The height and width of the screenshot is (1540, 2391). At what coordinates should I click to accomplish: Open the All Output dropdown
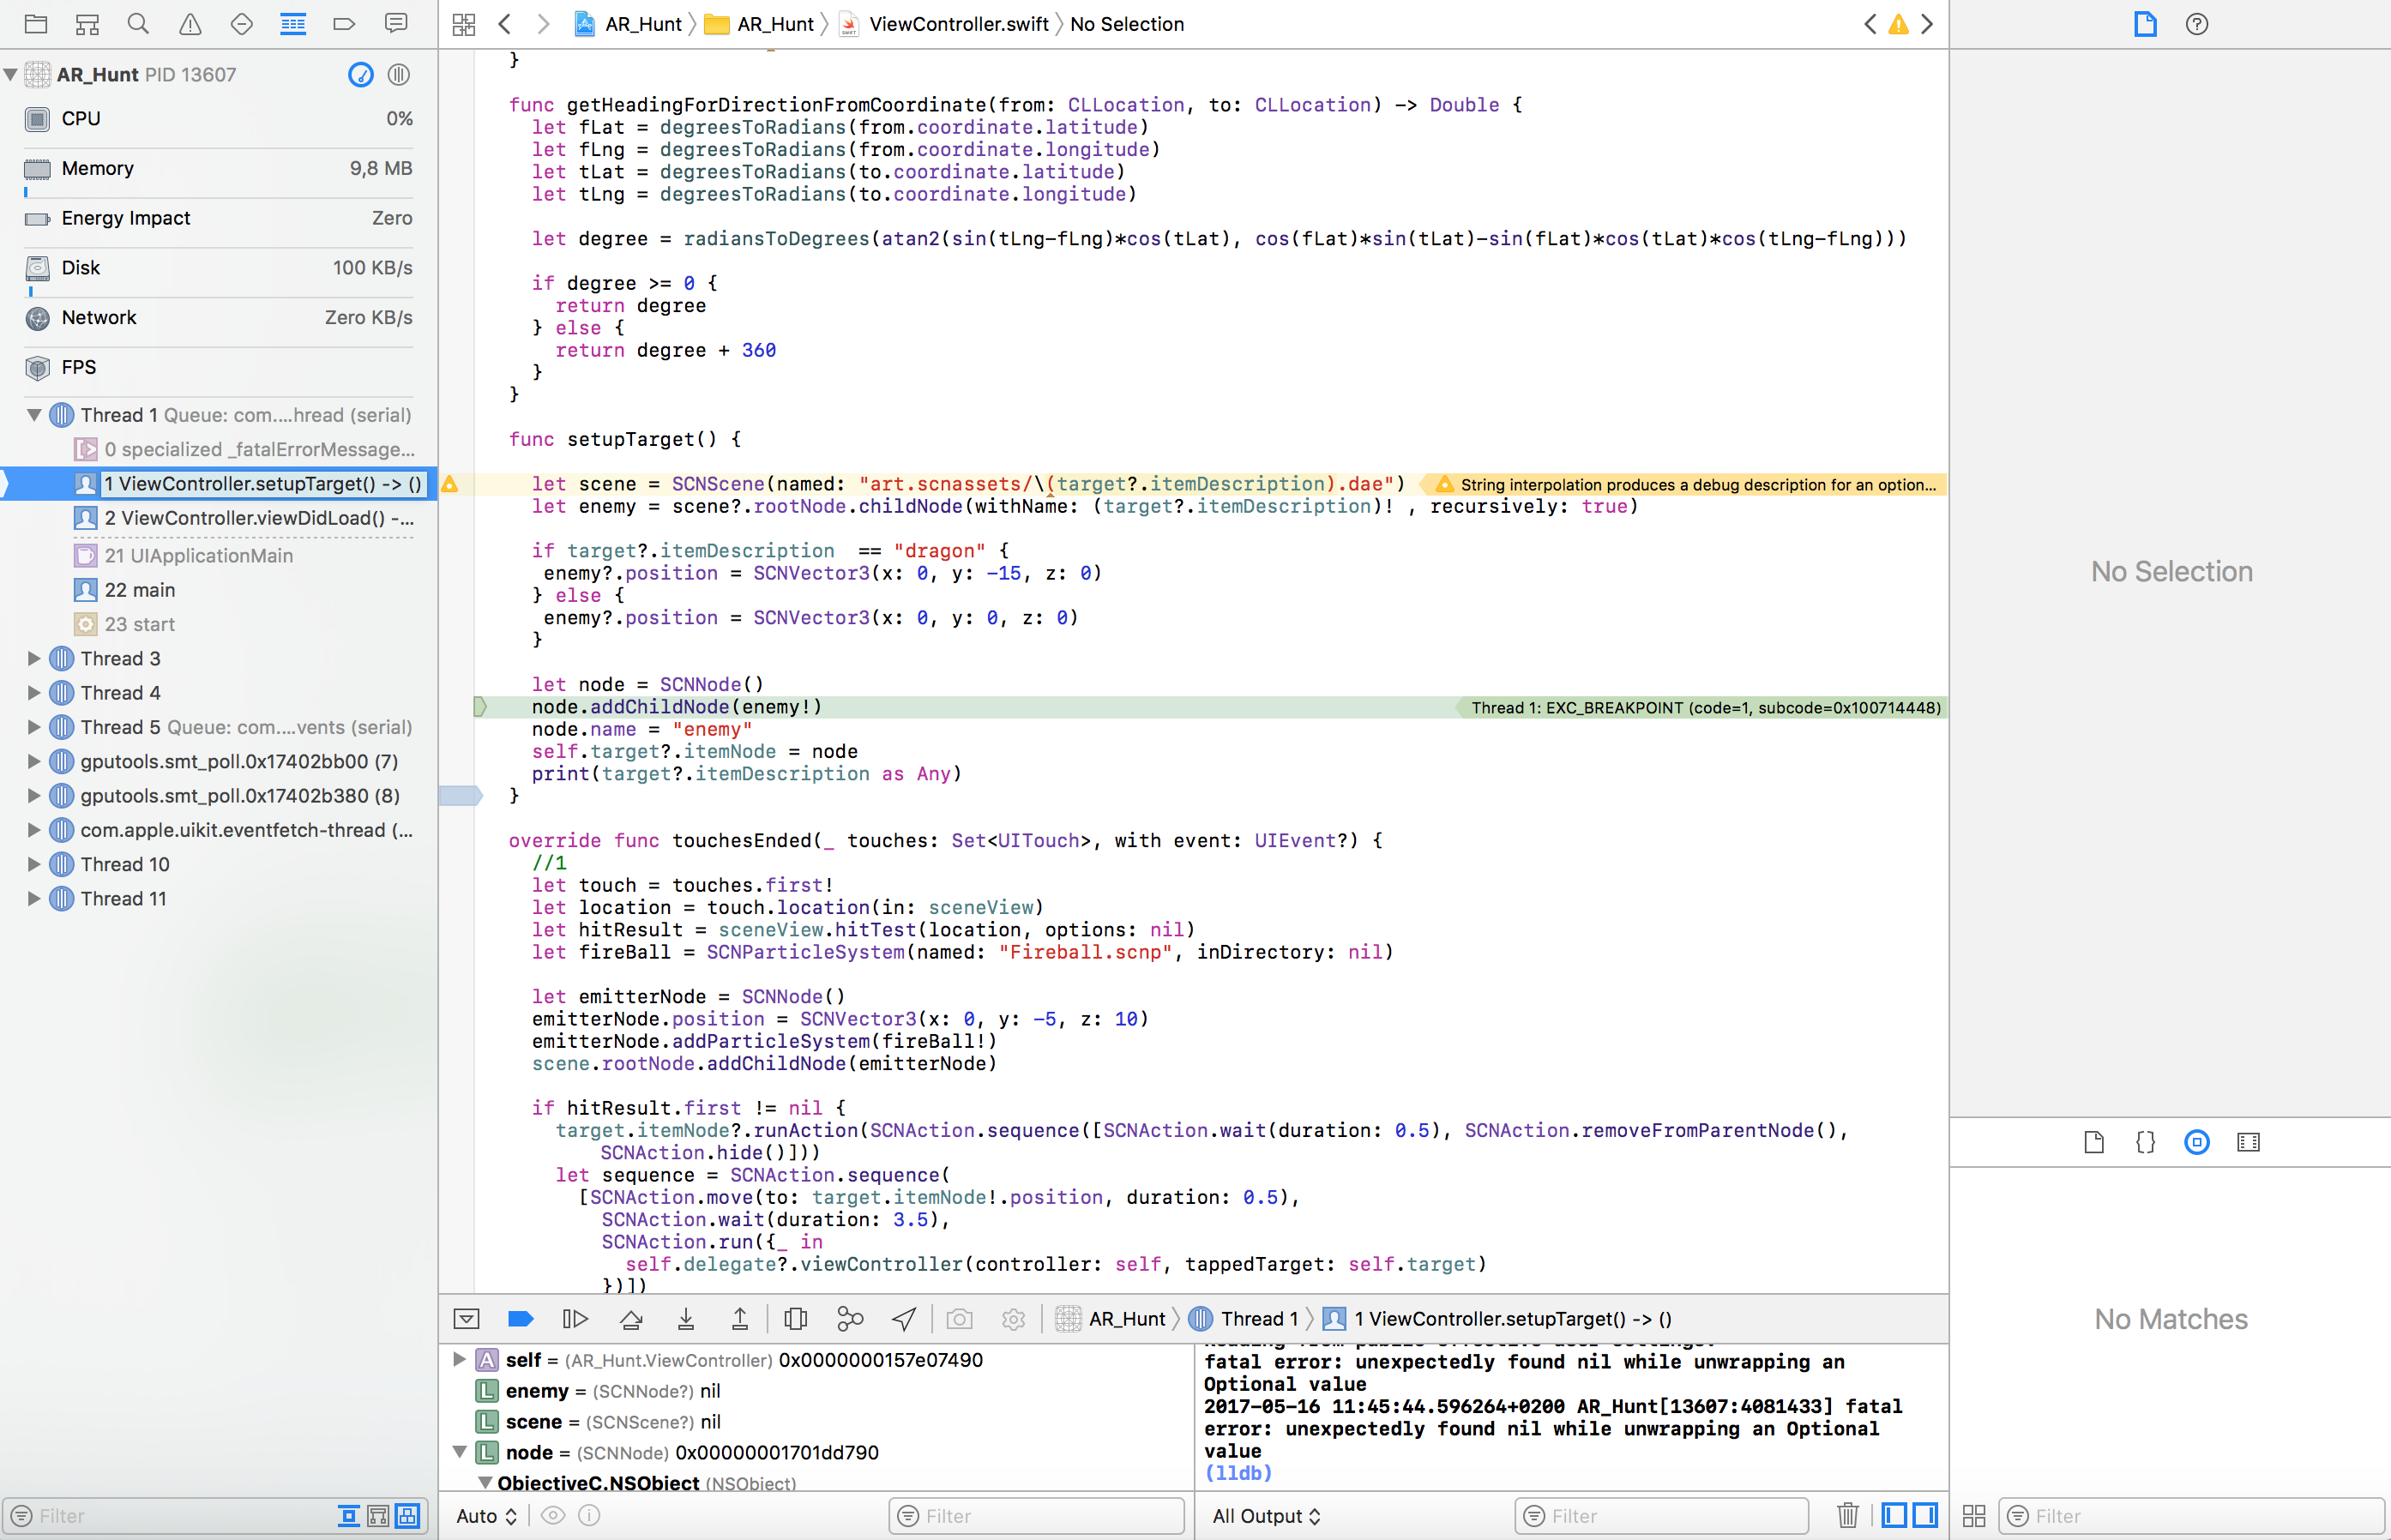pyautogui.click(x=1266, y=1516)
